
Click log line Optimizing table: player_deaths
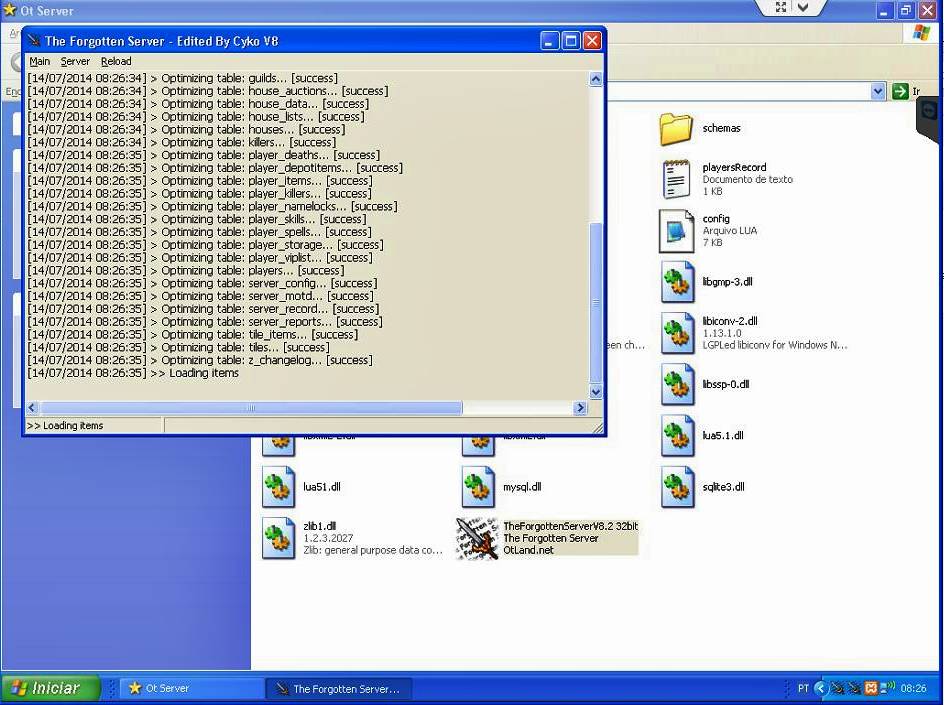coord(203,155)
